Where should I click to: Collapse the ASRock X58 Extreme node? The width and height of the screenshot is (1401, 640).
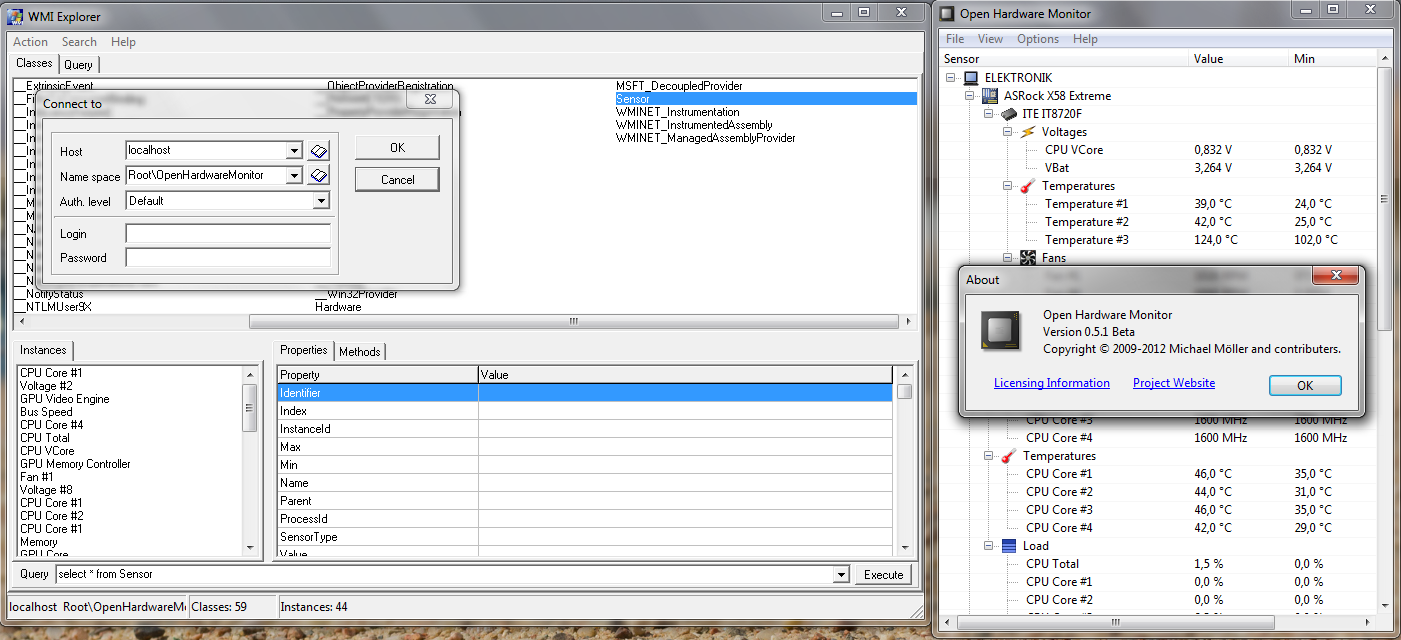[970, 96]
